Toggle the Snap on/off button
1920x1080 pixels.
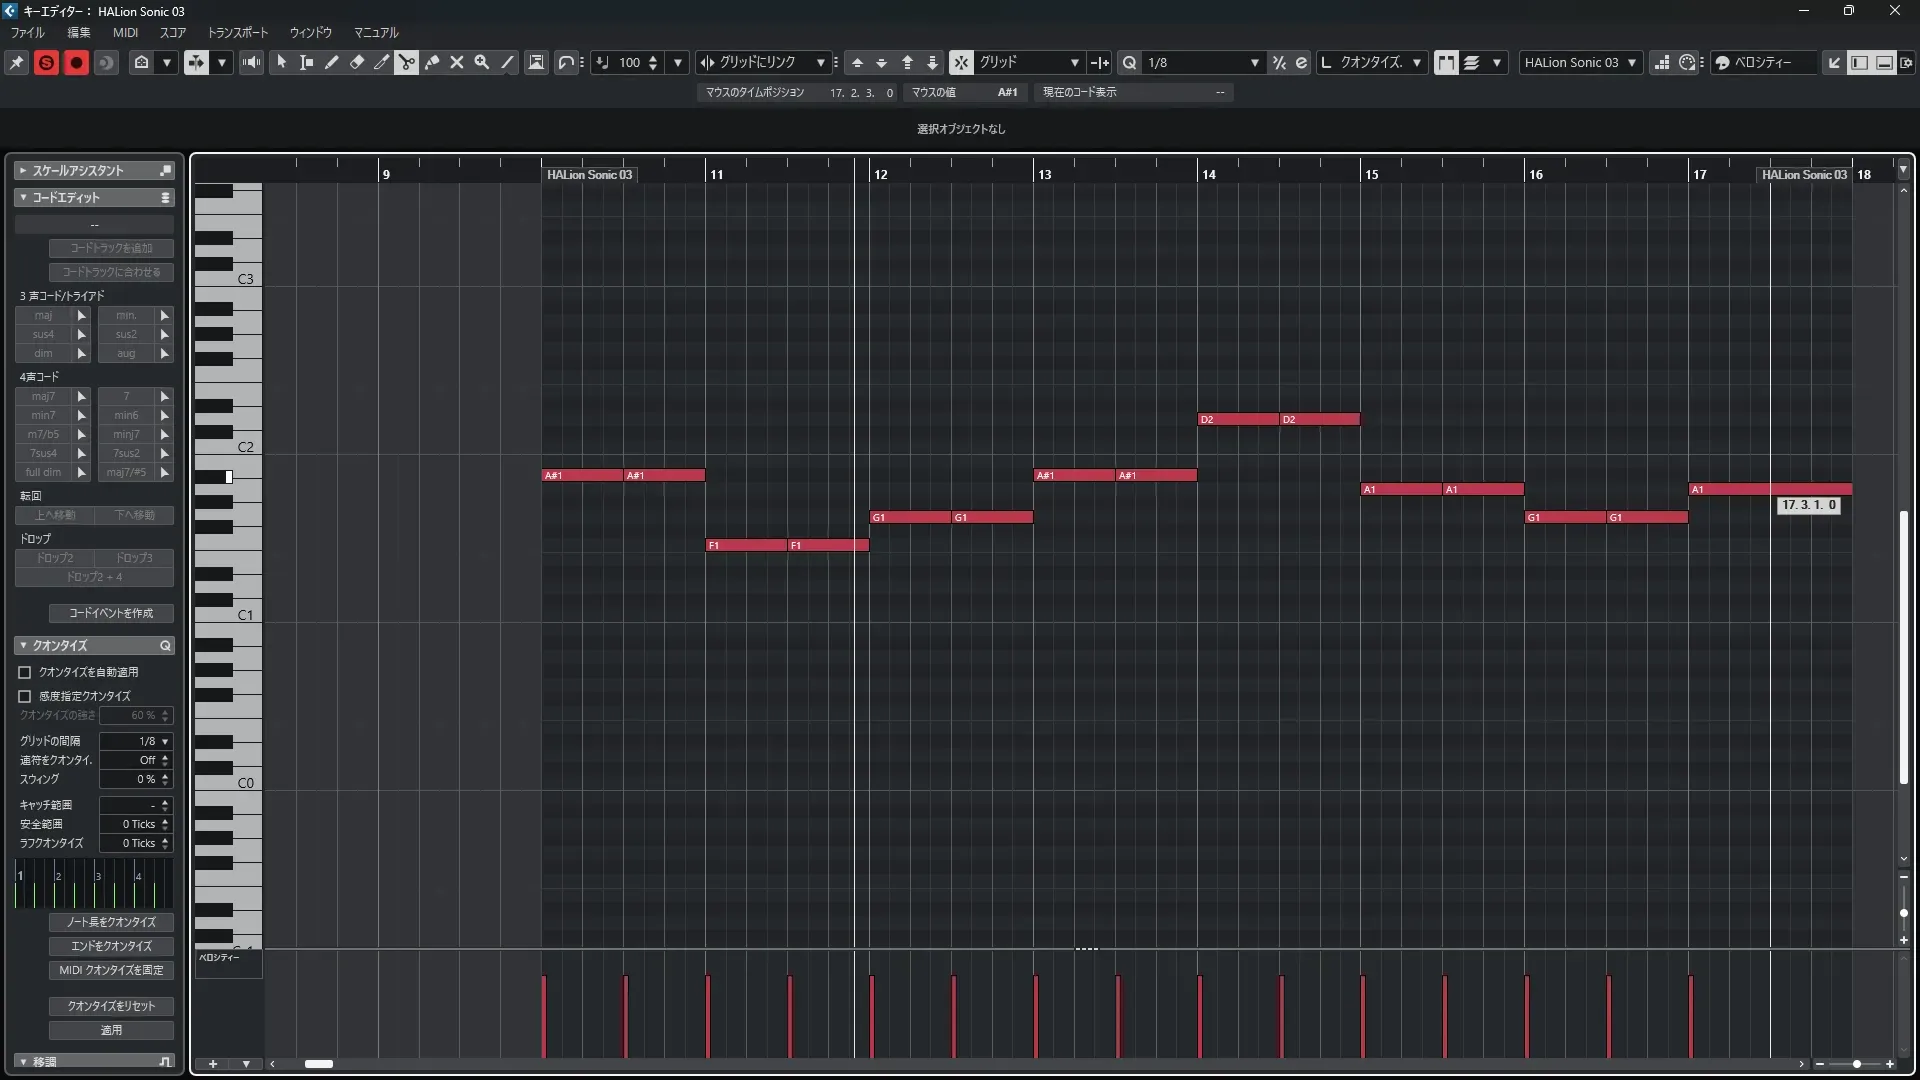(x=961, y=62)
